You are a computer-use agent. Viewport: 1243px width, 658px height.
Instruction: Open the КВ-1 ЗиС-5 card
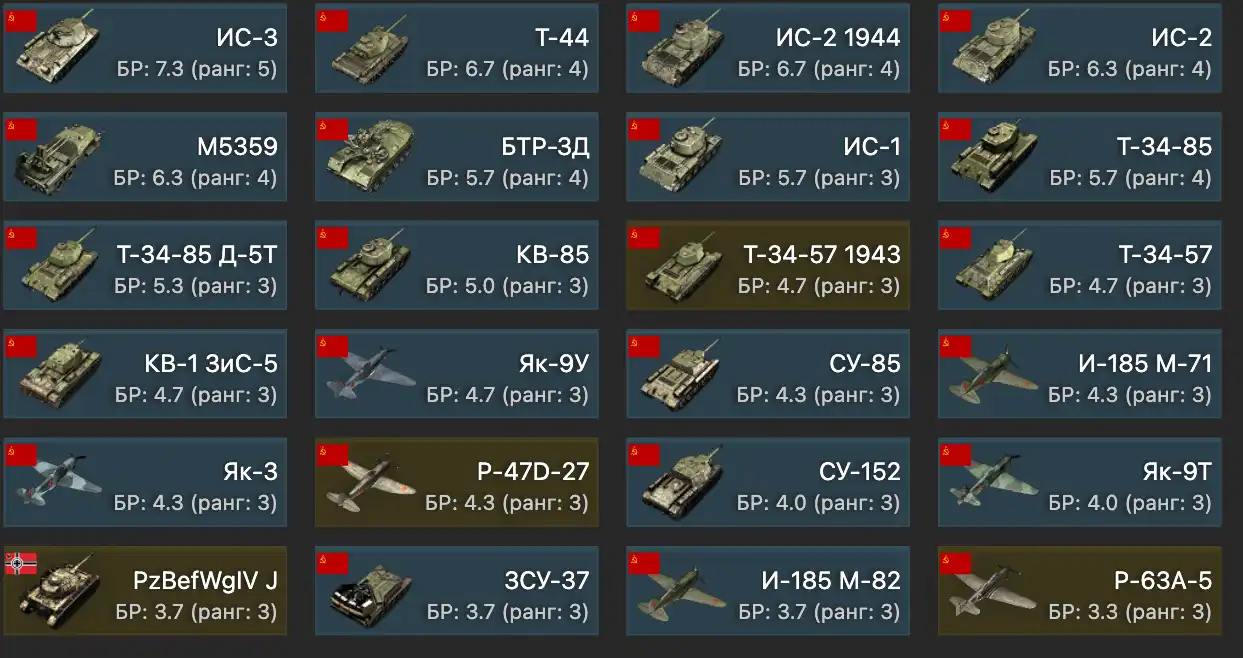tap(145, 374)
